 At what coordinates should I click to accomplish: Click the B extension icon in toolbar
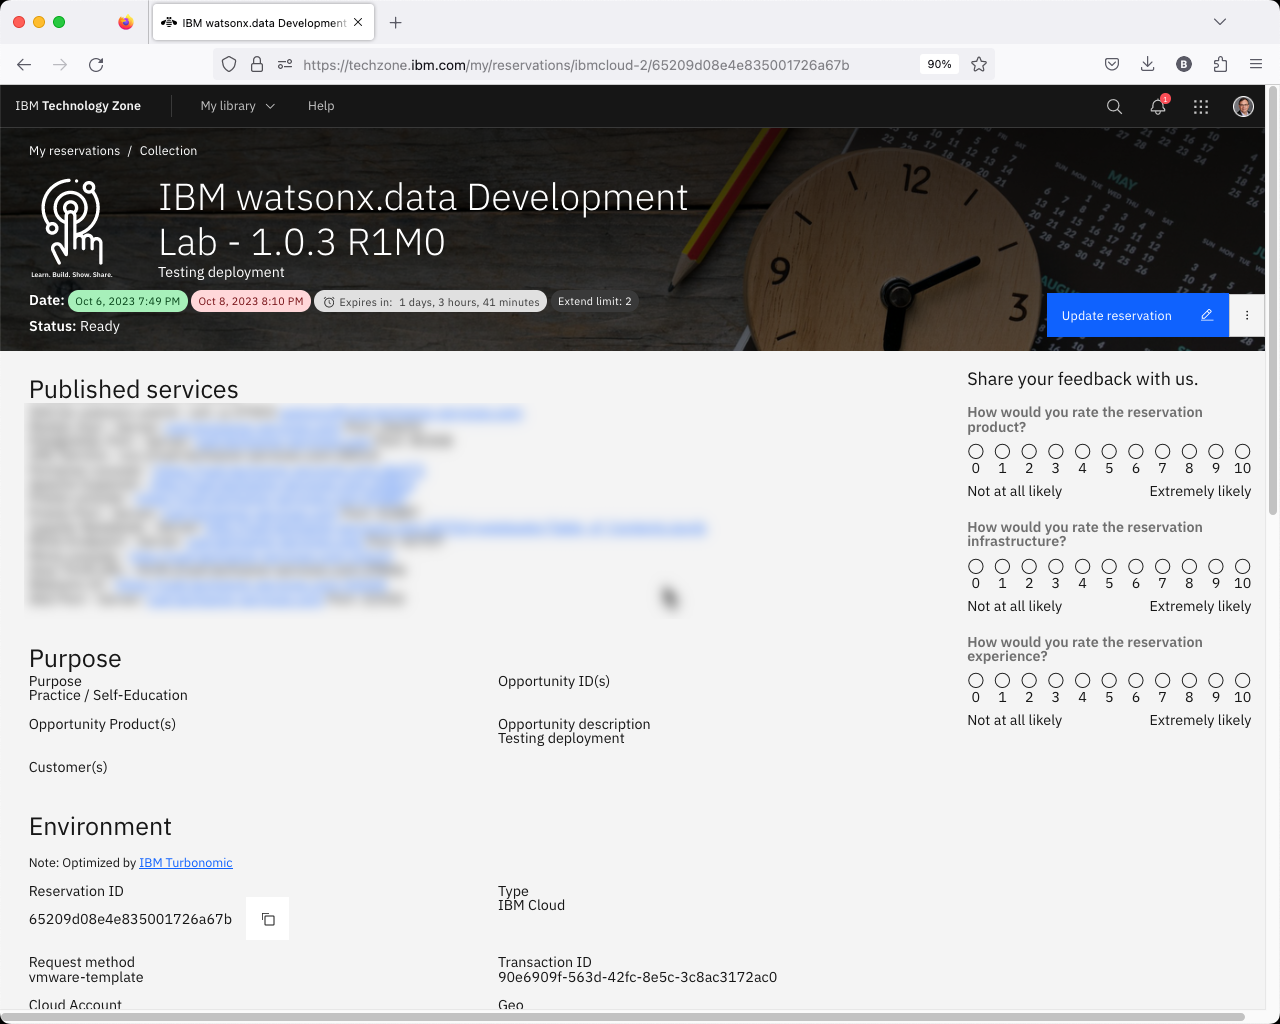[x=1184, y=64]
